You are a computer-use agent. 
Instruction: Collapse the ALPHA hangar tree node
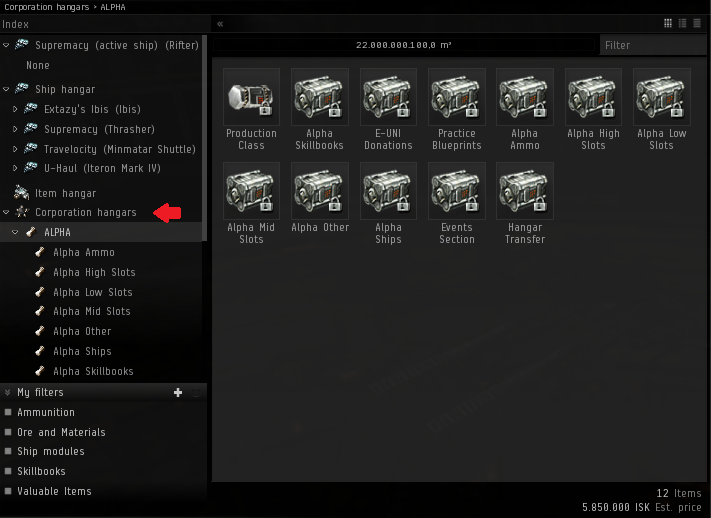(x=16, y=232)
